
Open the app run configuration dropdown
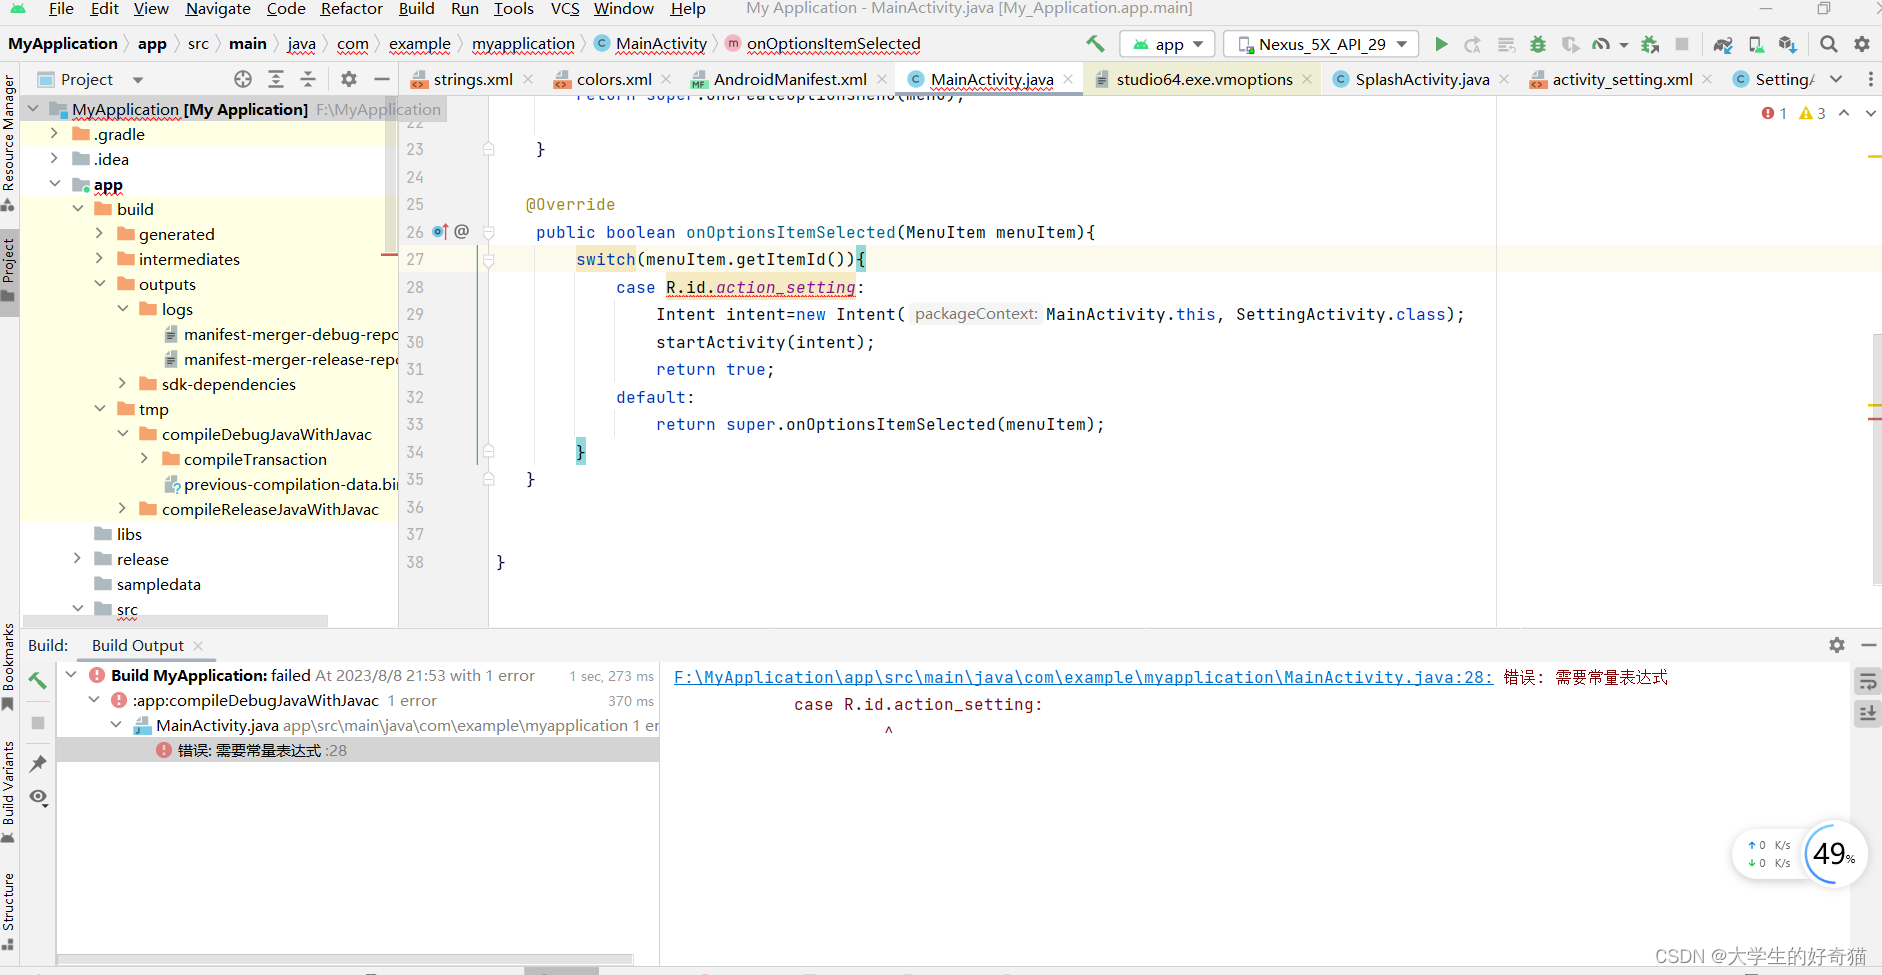(x=1168, y=44)
